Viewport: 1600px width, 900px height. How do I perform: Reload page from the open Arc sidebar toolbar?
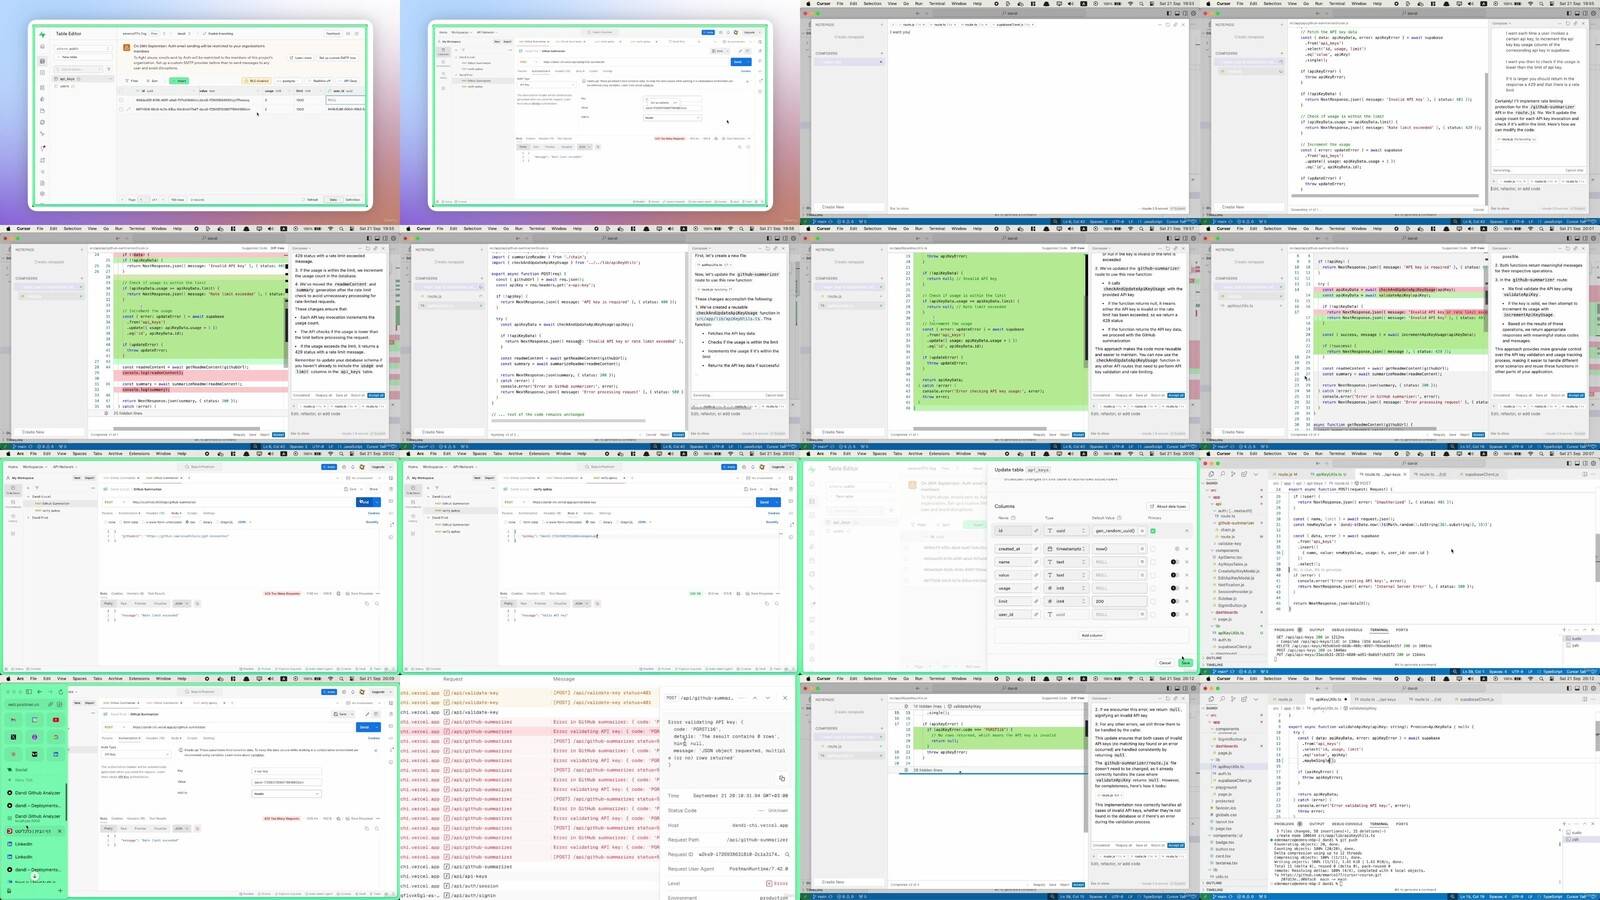pos(61,692)
